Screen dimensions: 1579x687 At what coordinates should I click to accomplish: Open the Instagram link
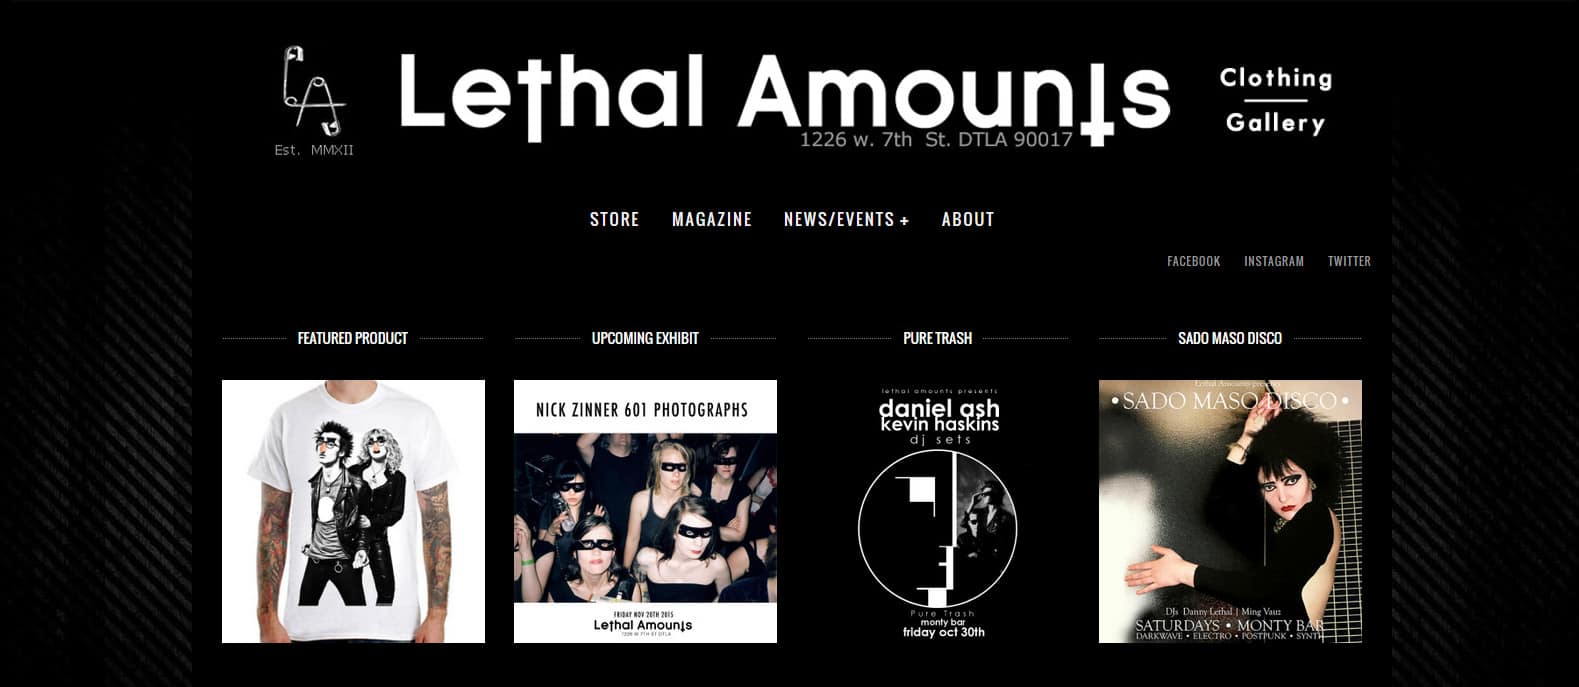click(1274, 261)
